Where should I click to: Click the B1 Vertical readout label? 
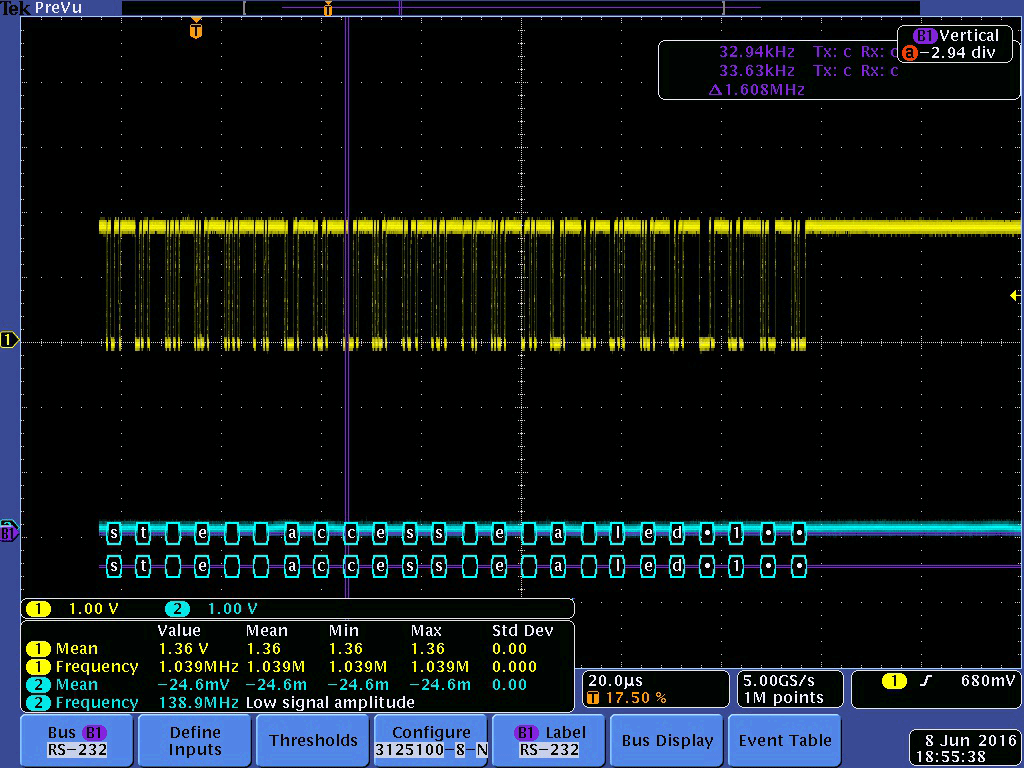(956, 35)
